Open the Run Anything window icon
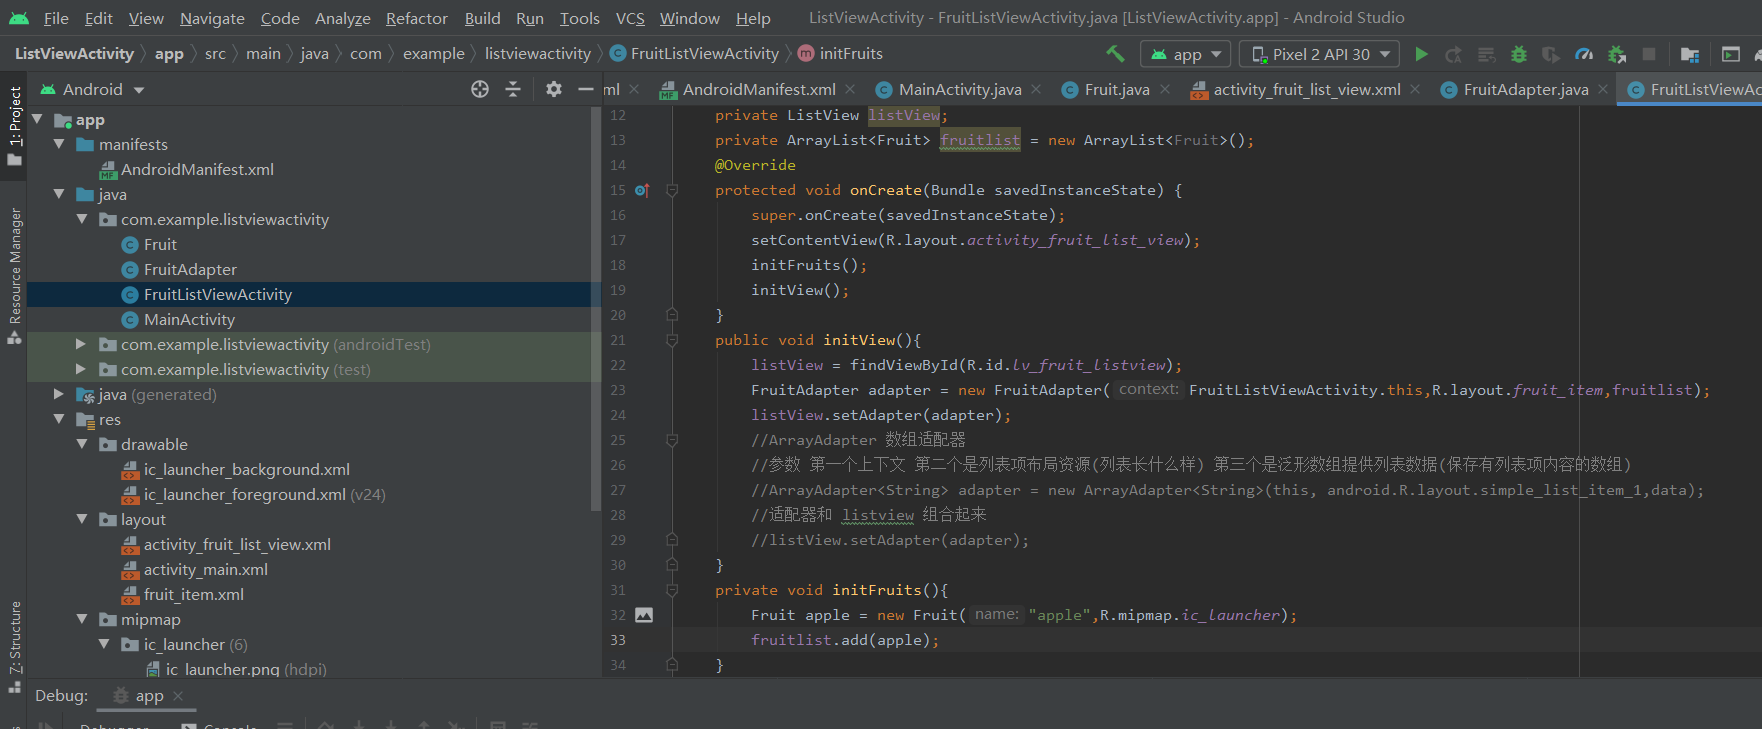This screenshot has height=729, width=1762. pyautogui.click(x=1730, y=54)
